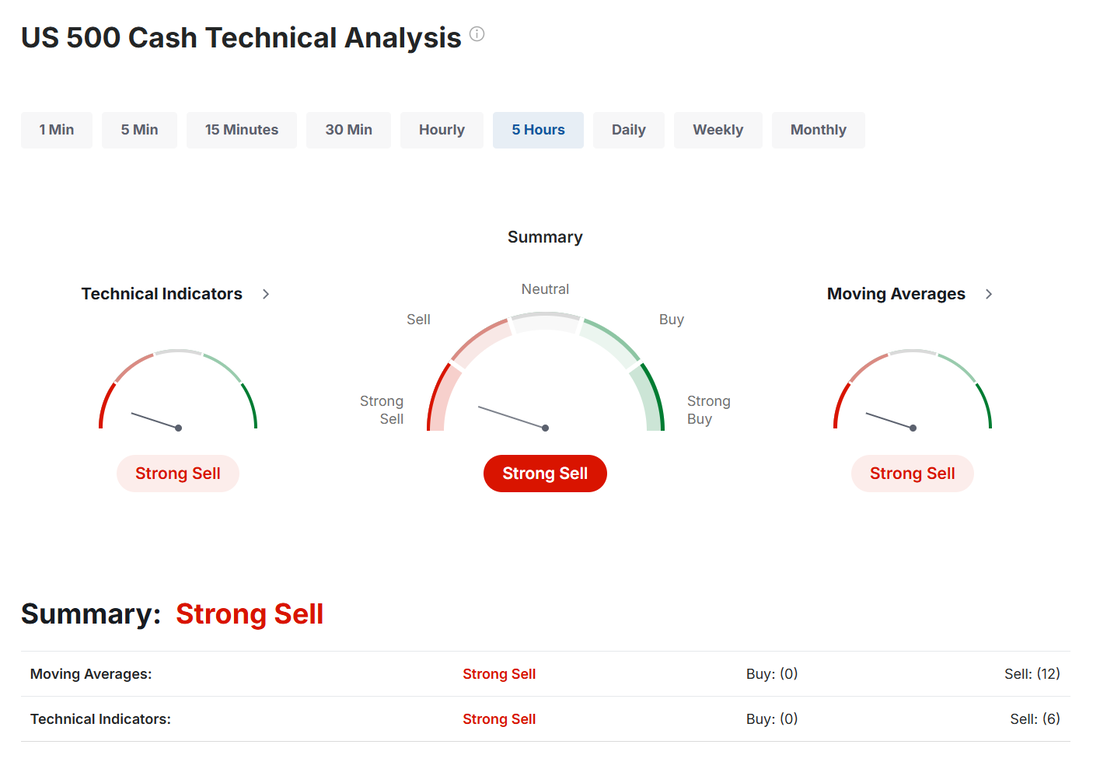
Task: Choose the Hourly timeframe tab
Action: (442, 130)
